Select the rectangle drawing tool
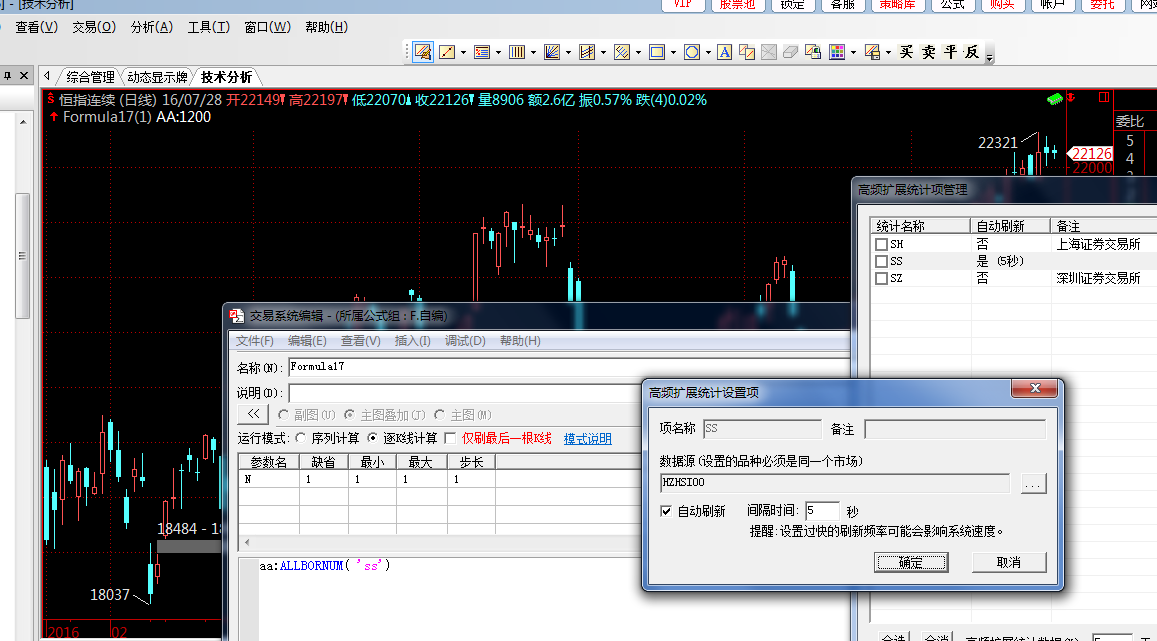This screenshot has width=1157, height=641. tap(657, 52)
